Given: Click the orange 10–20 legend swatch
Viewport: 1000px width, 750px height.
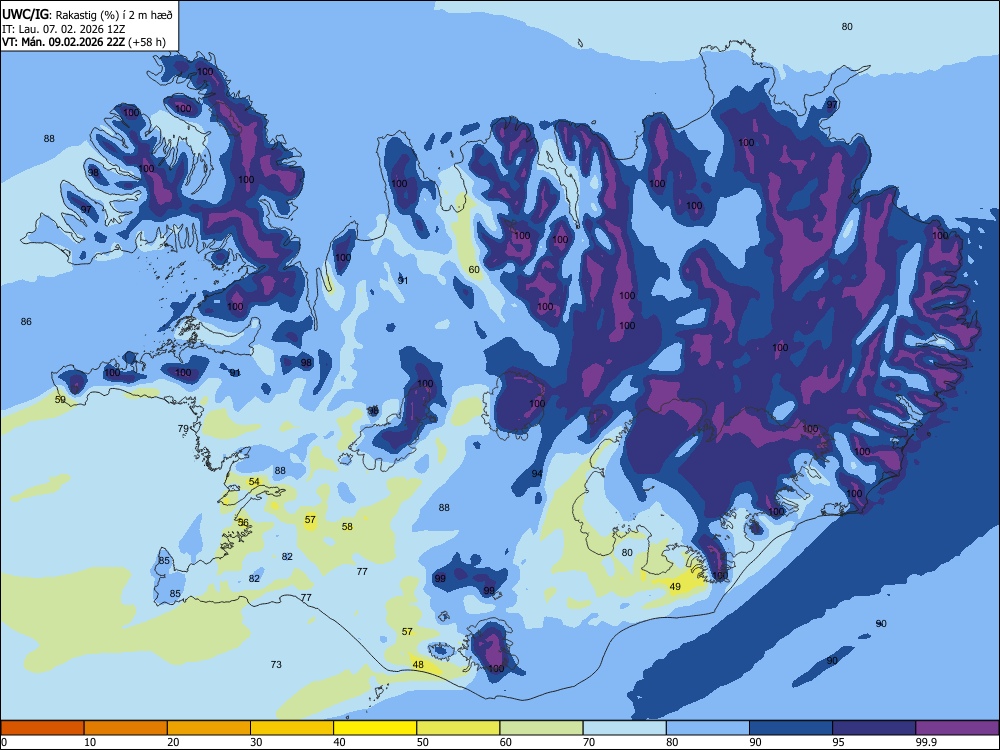Looking at the screenshot, I should click(126, 728).
